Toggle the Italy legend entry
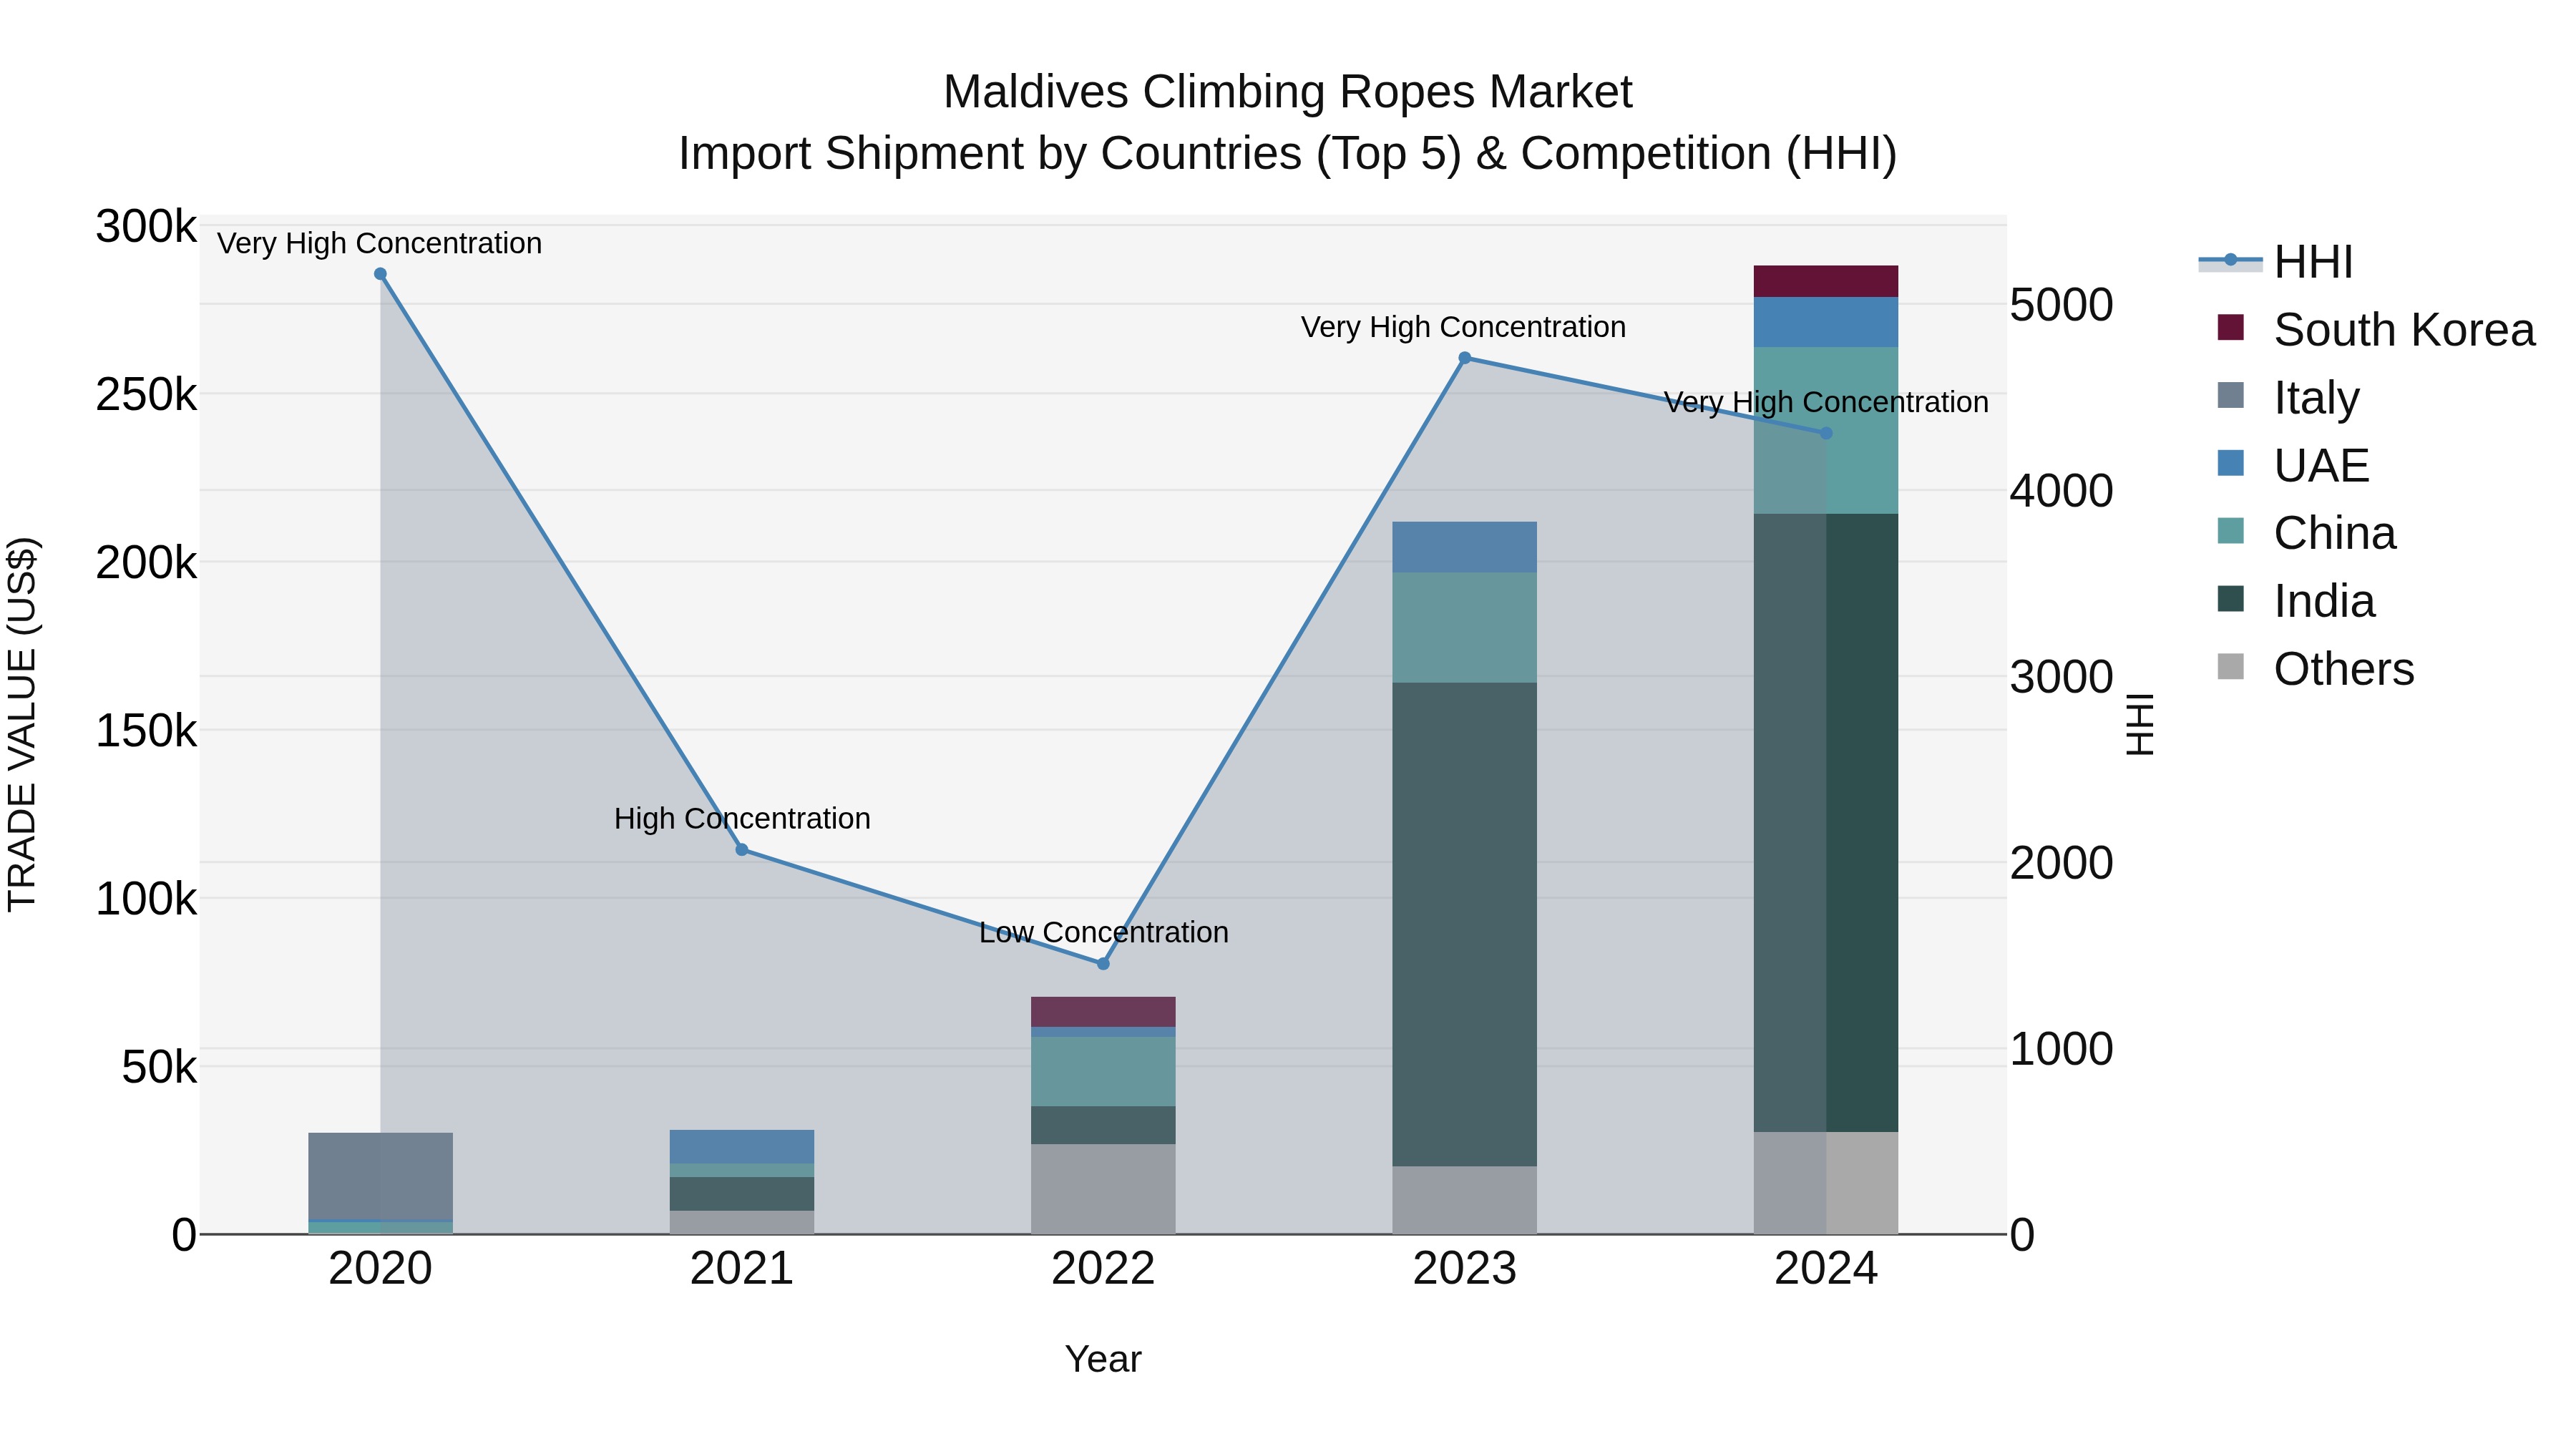The image size is (2576, 1449). pyautogui.click(x=2288, y=398)
